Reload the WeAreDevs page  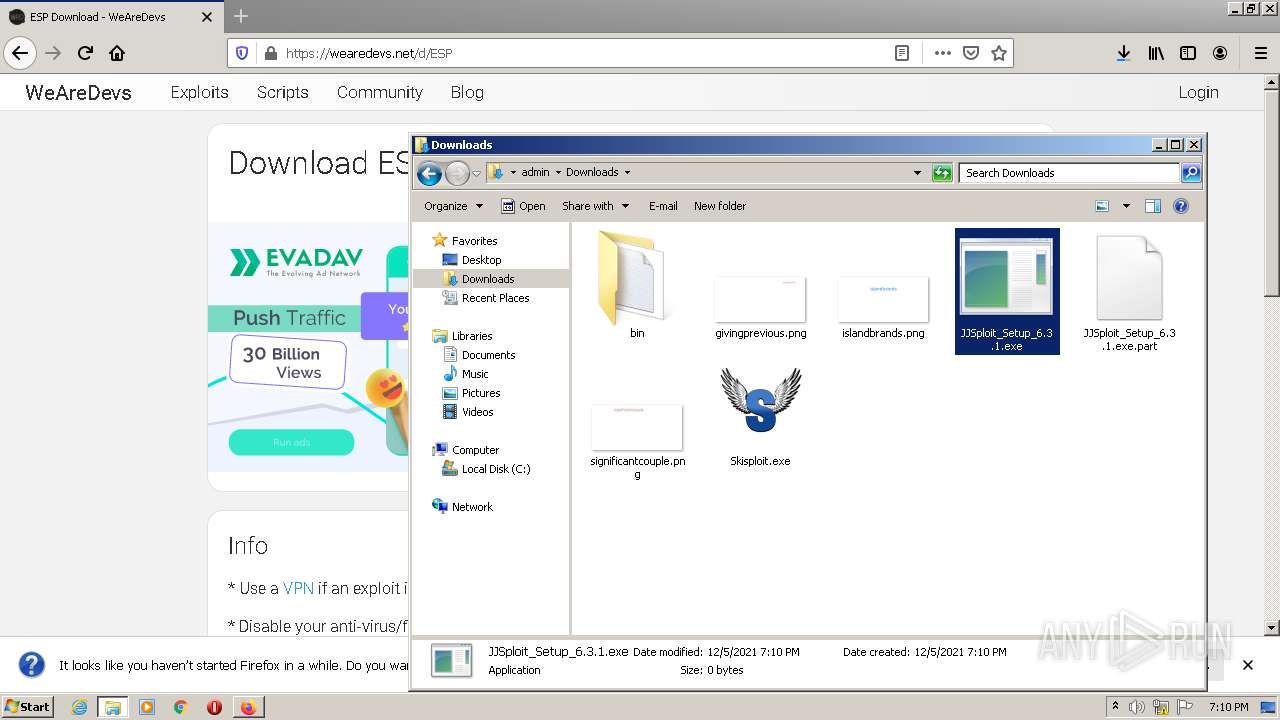[85, 53]
